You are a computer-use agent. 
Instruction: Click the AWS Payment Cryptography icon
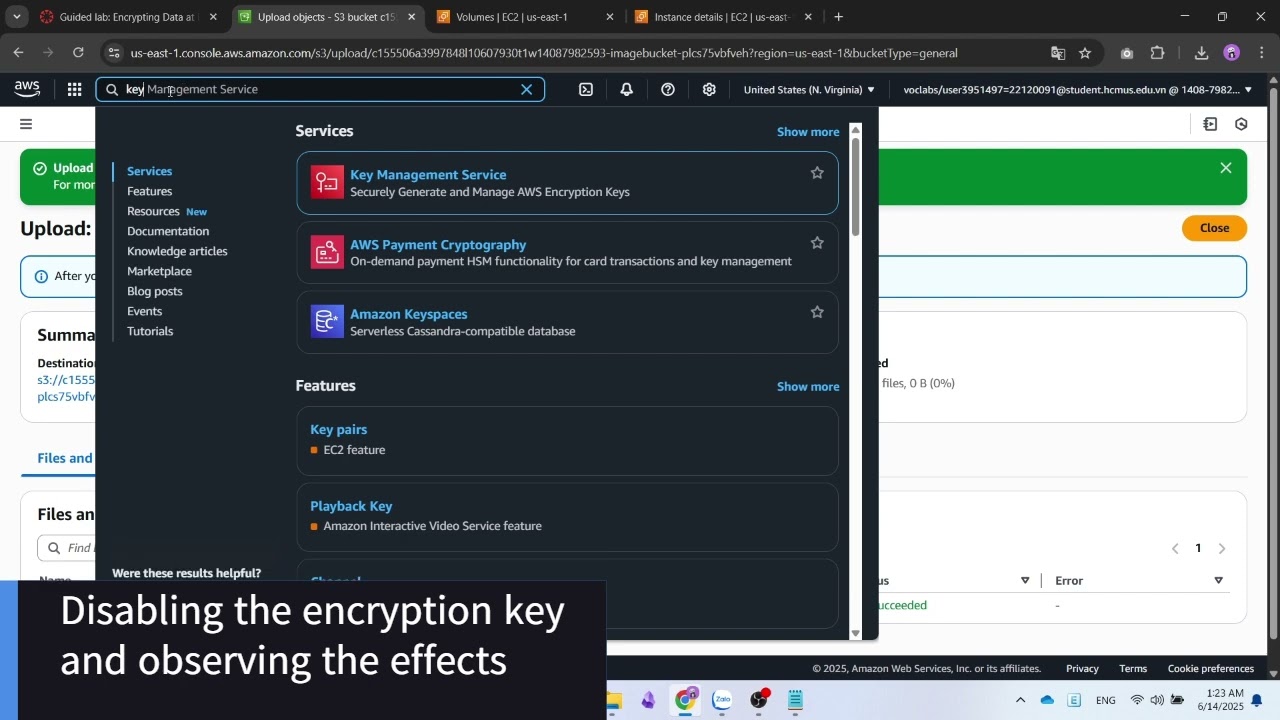click(x=327, y=252)
